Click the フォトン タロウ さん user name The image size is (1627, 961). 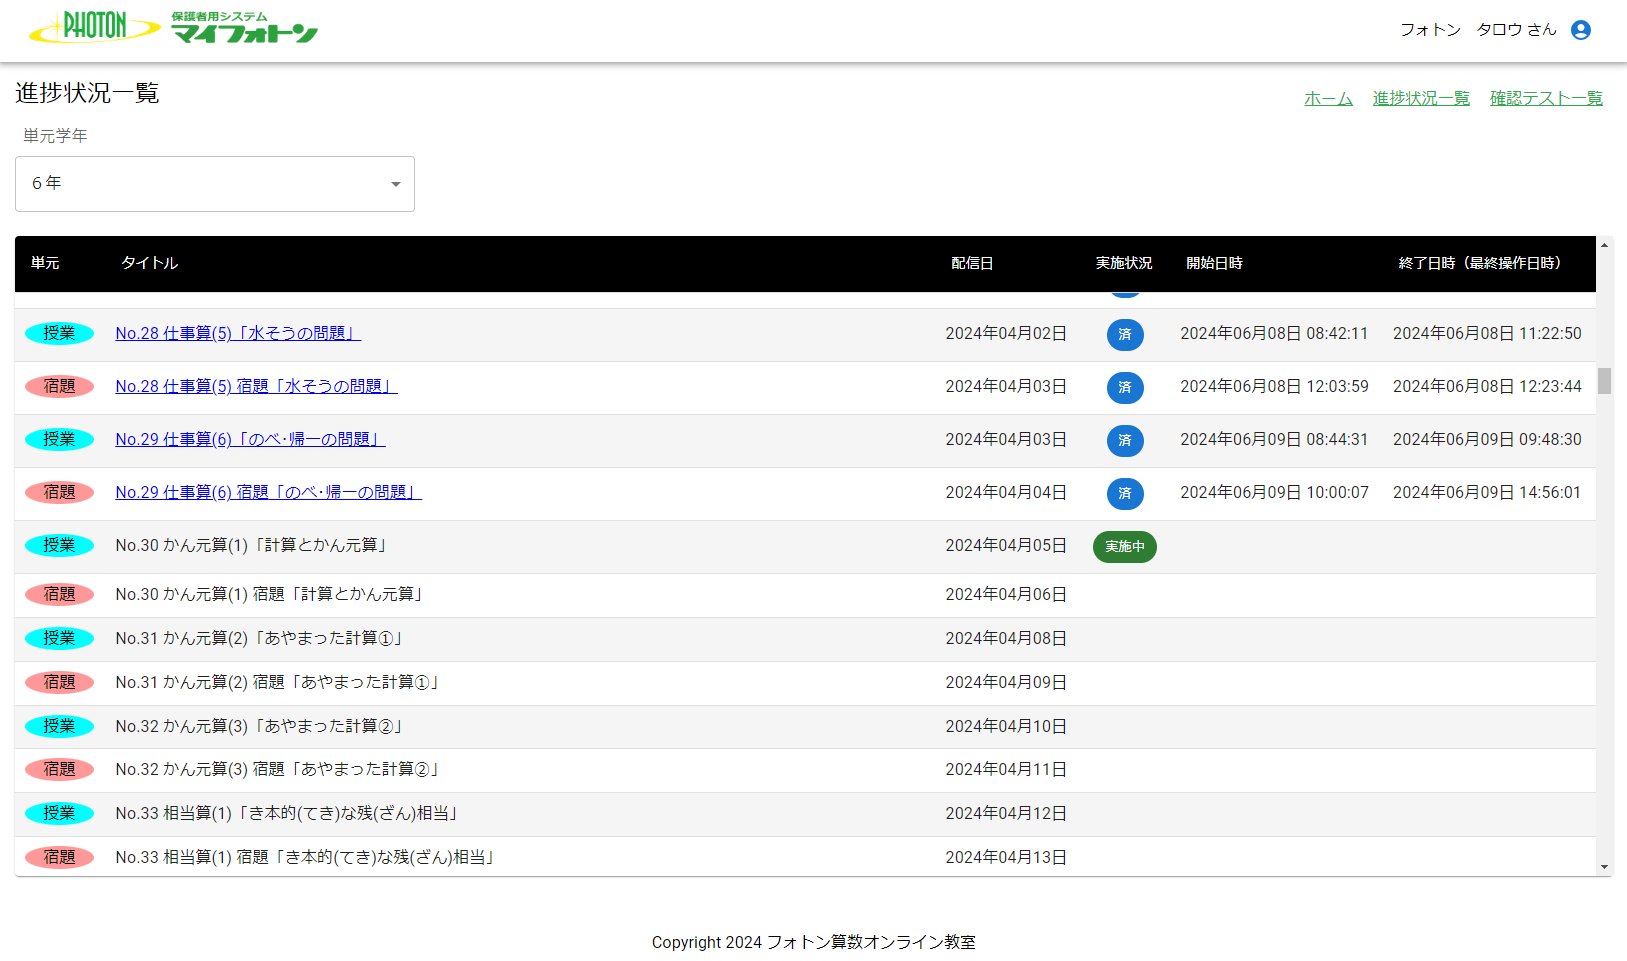(1478, 30)
